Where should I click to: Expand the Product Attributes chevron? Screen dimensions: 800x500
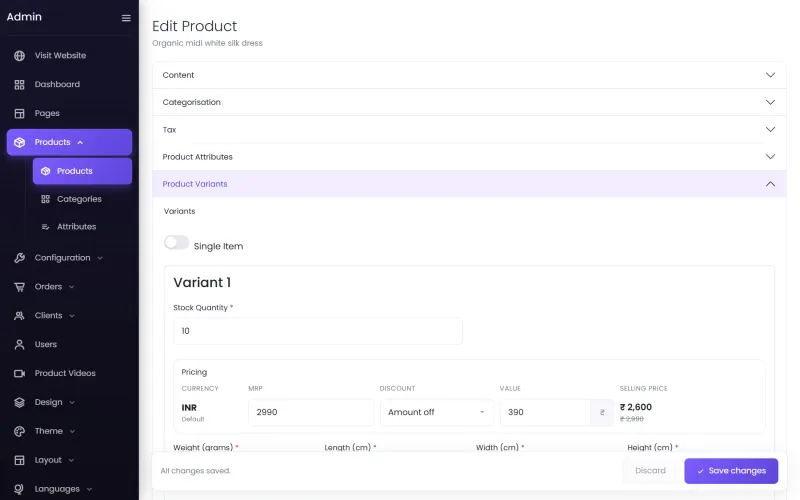[x=770, y=157]
